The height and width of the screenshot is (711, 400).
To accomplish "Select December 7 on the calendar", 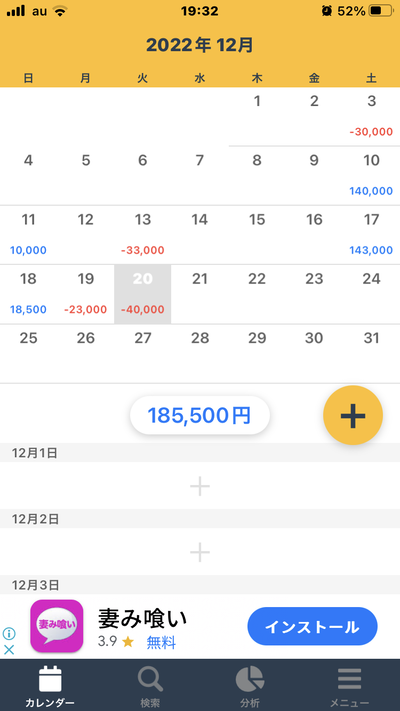I will [200, 175].
